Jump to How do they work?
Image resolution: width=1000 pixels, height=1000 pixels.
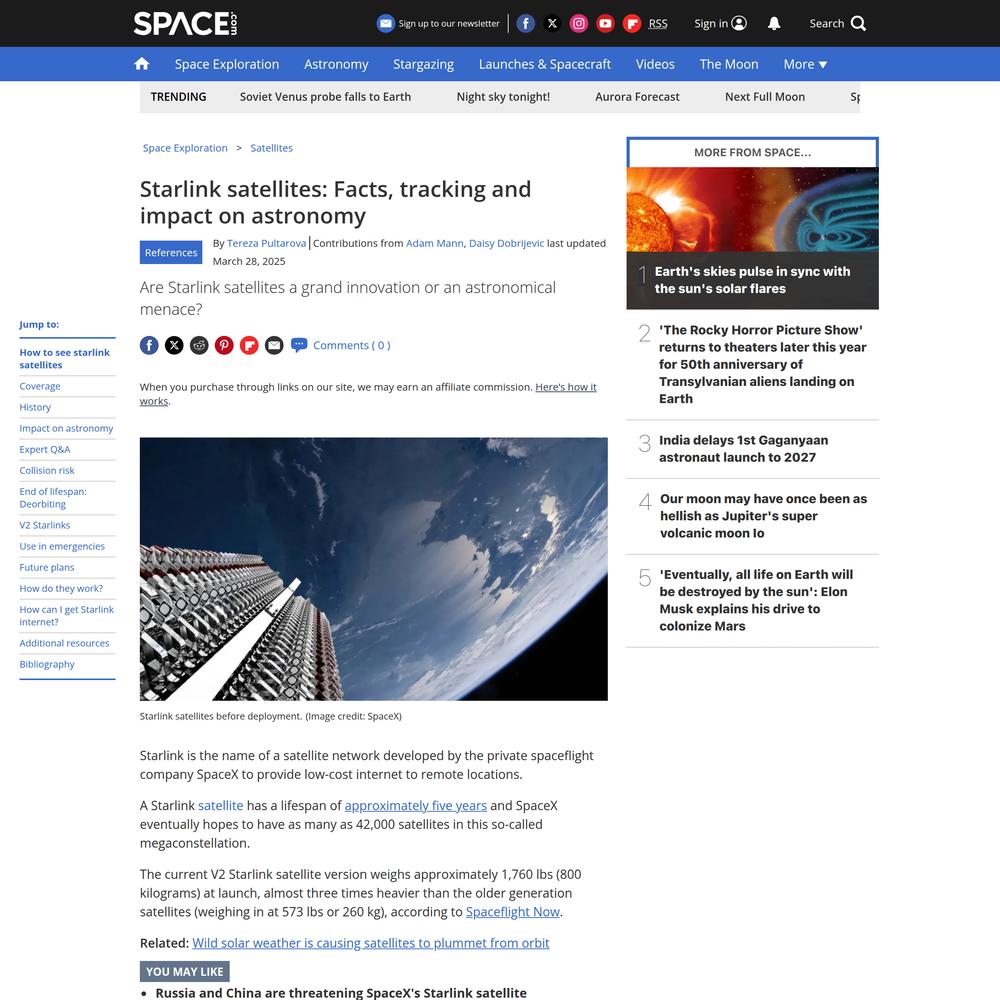tap(61, 588)
